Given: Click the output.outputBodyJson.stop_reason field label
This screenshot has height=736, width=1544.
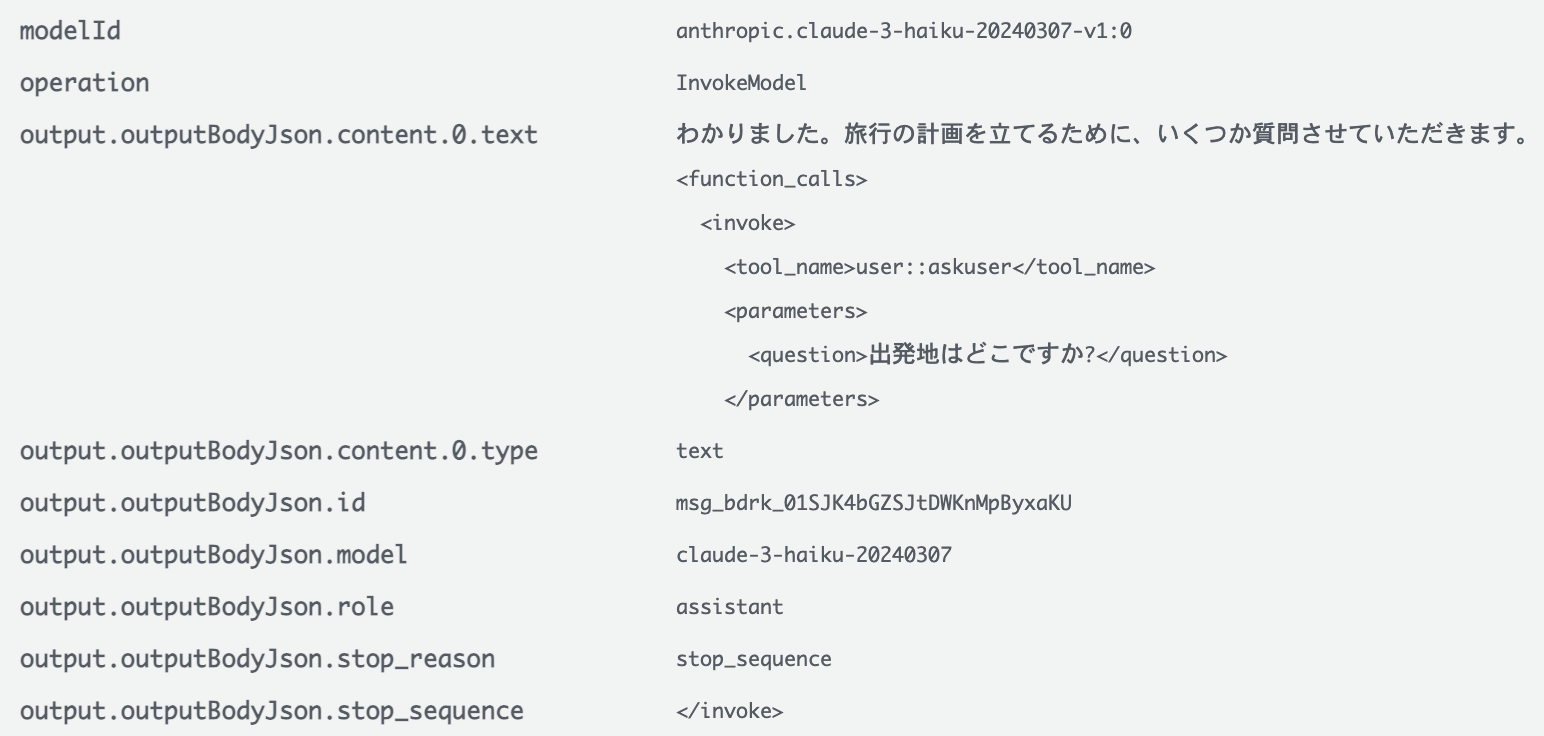Looking at the screenshot, I should (x=257, y=659).
